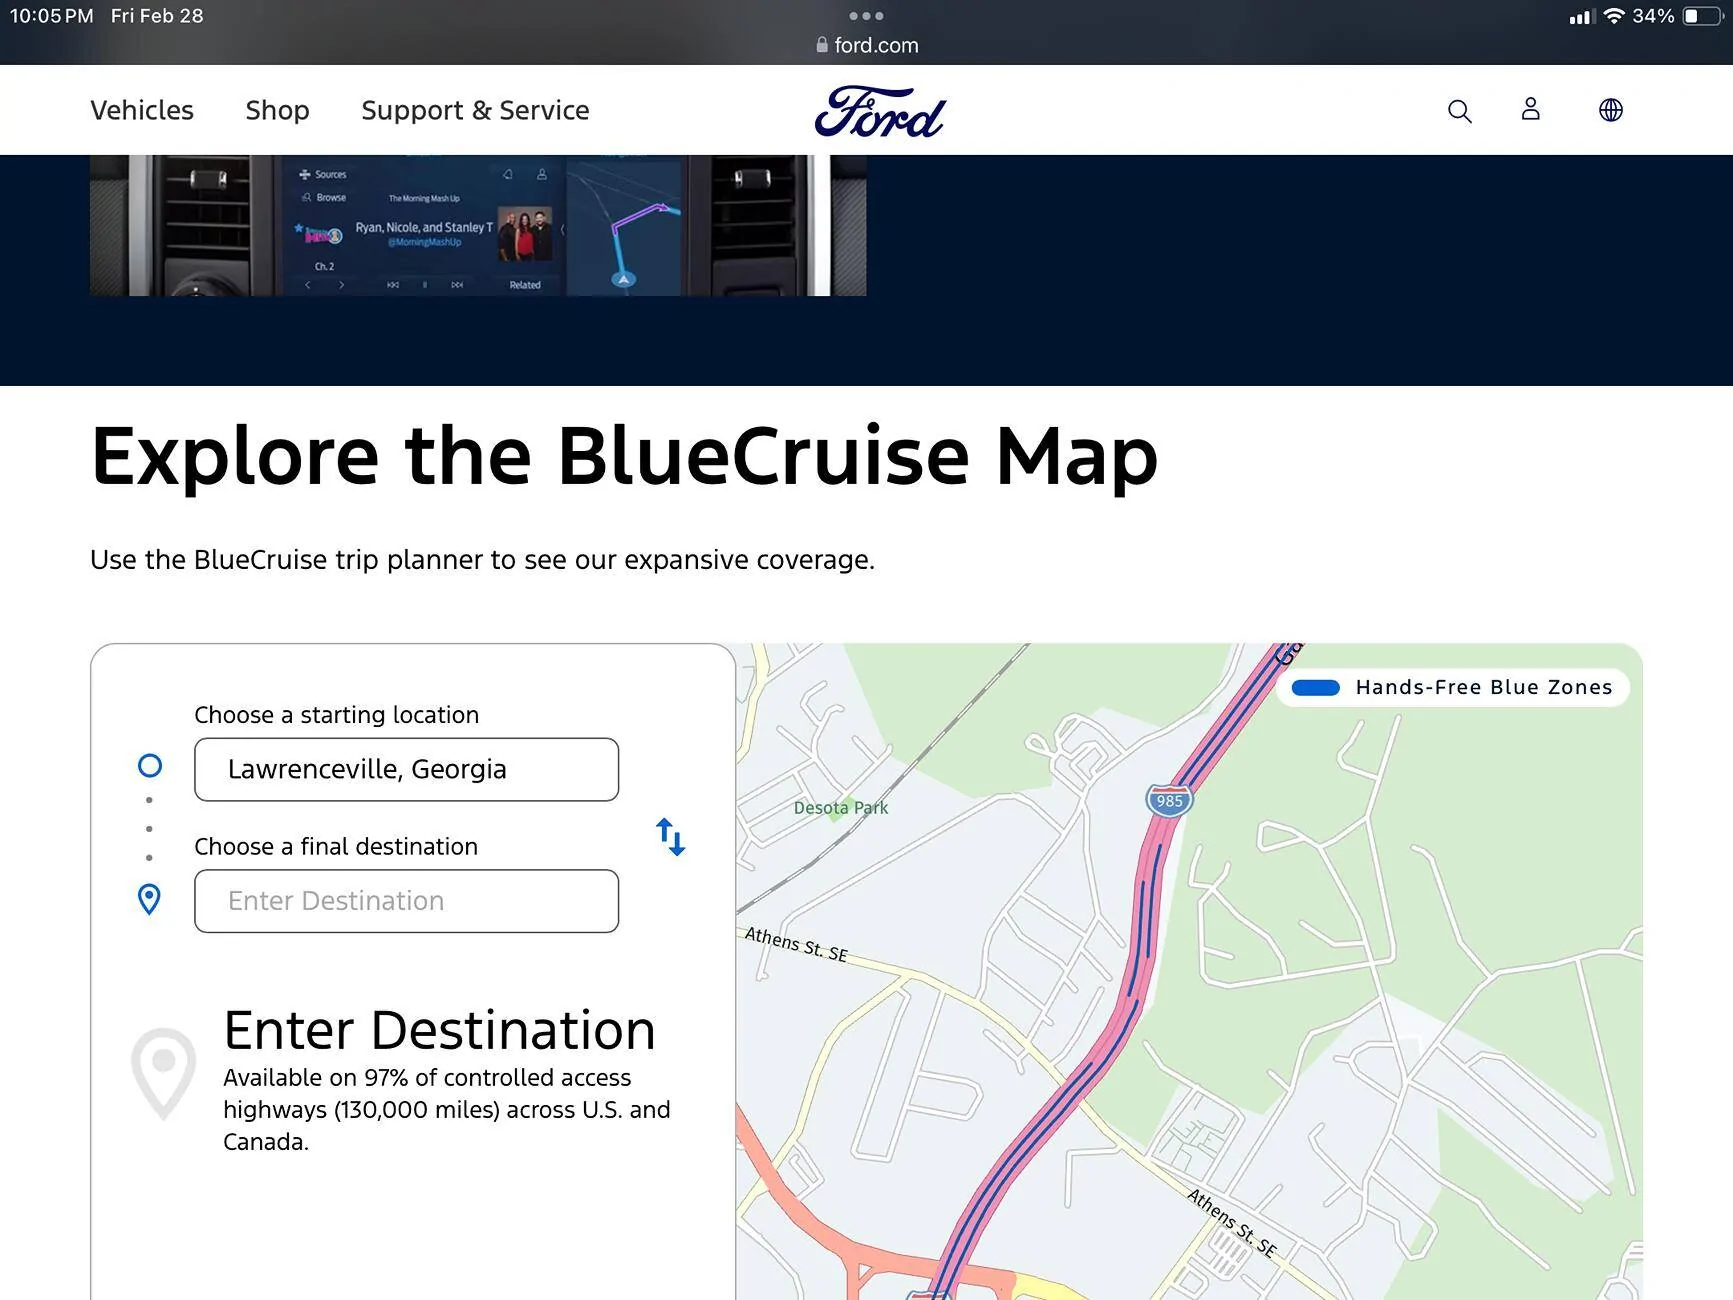Tap the battery status indicator
The width and height of the screenshot is (1733, 1300).
pos(1700,16)
